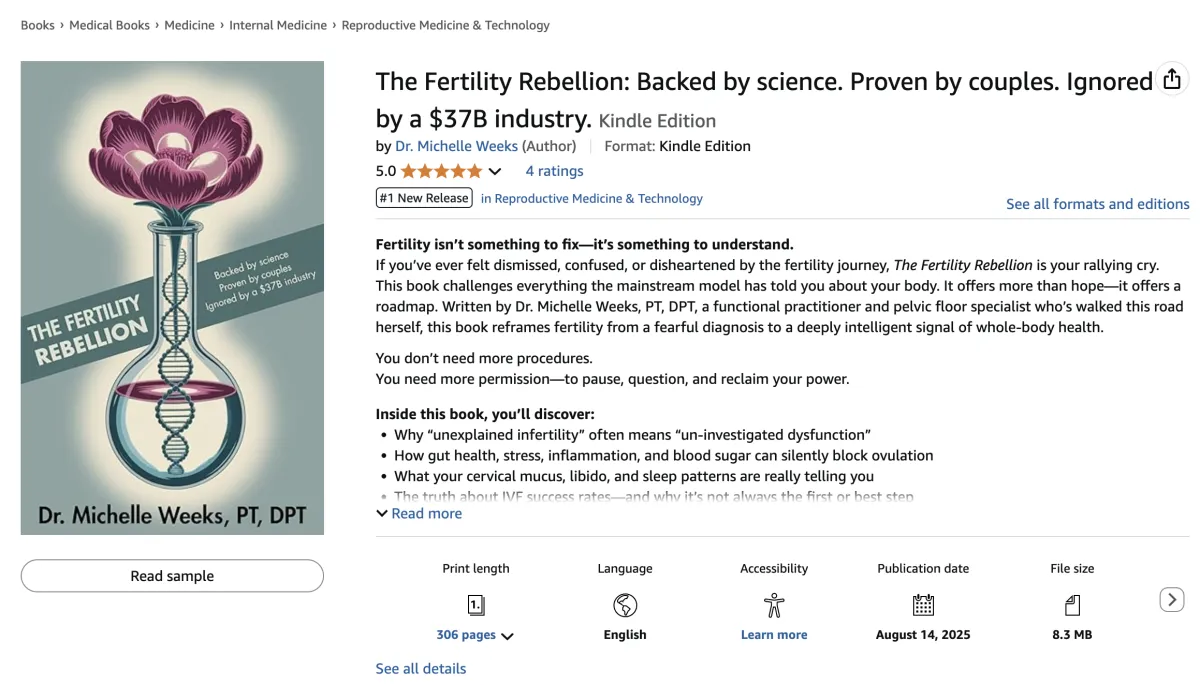Click the Read sample button

click(172, 576)
